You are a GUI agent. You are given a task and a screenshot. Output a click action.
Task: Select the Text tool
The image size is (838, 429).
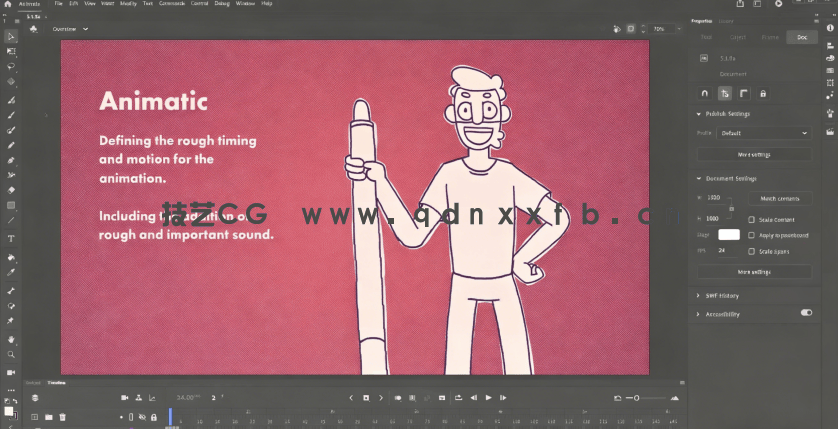(11, 239)
